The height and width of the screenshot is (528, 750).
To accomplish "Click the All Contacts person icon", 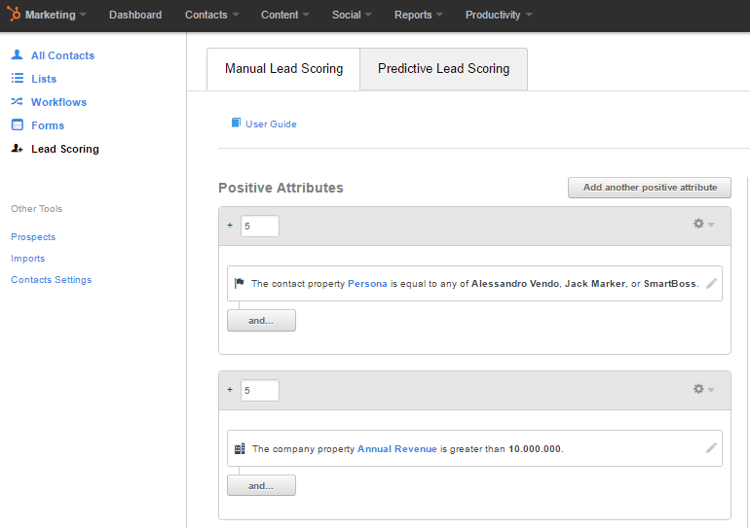I will [17, 55].
